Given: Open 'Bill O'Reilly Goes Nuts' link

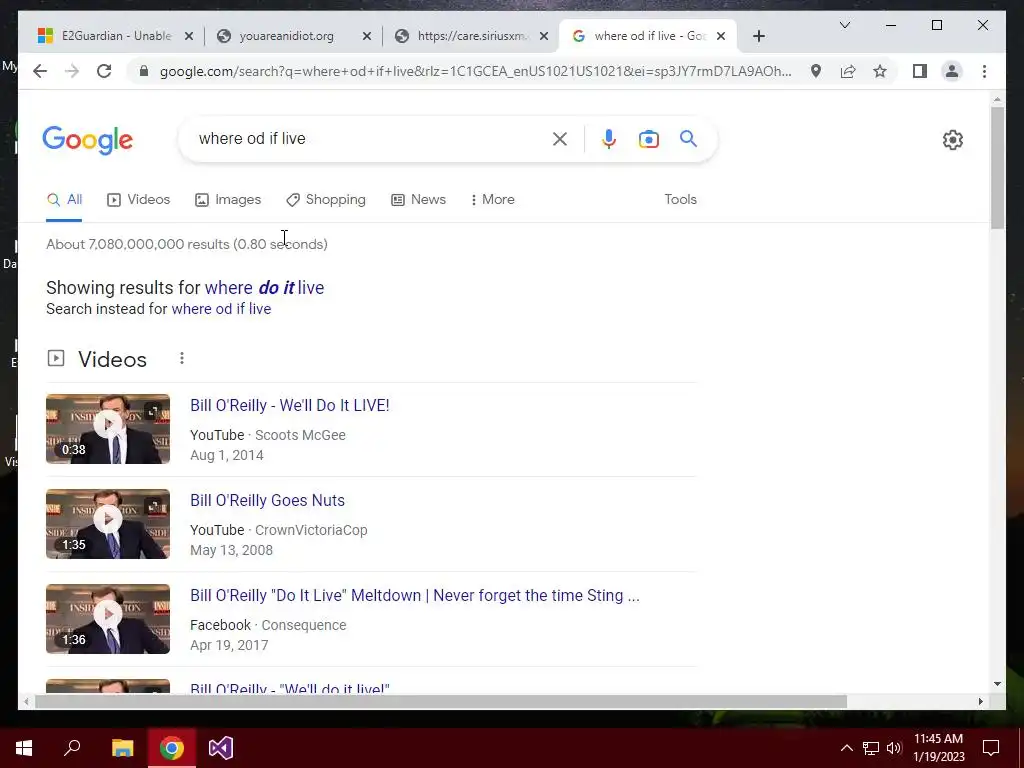Looking at the screenshot, I should coord(267,501).
